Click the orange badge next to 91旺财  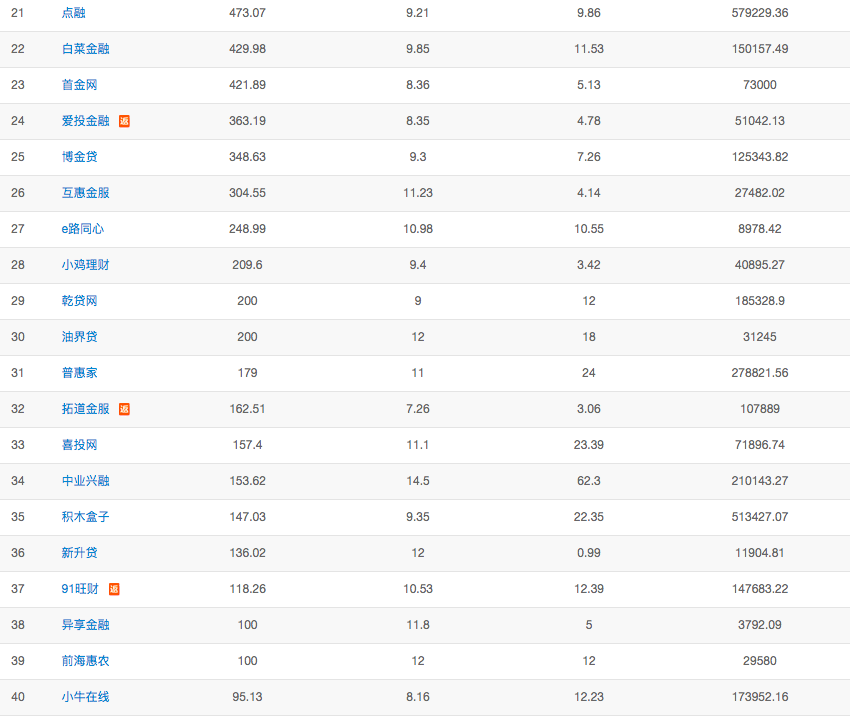pos(114,589)
